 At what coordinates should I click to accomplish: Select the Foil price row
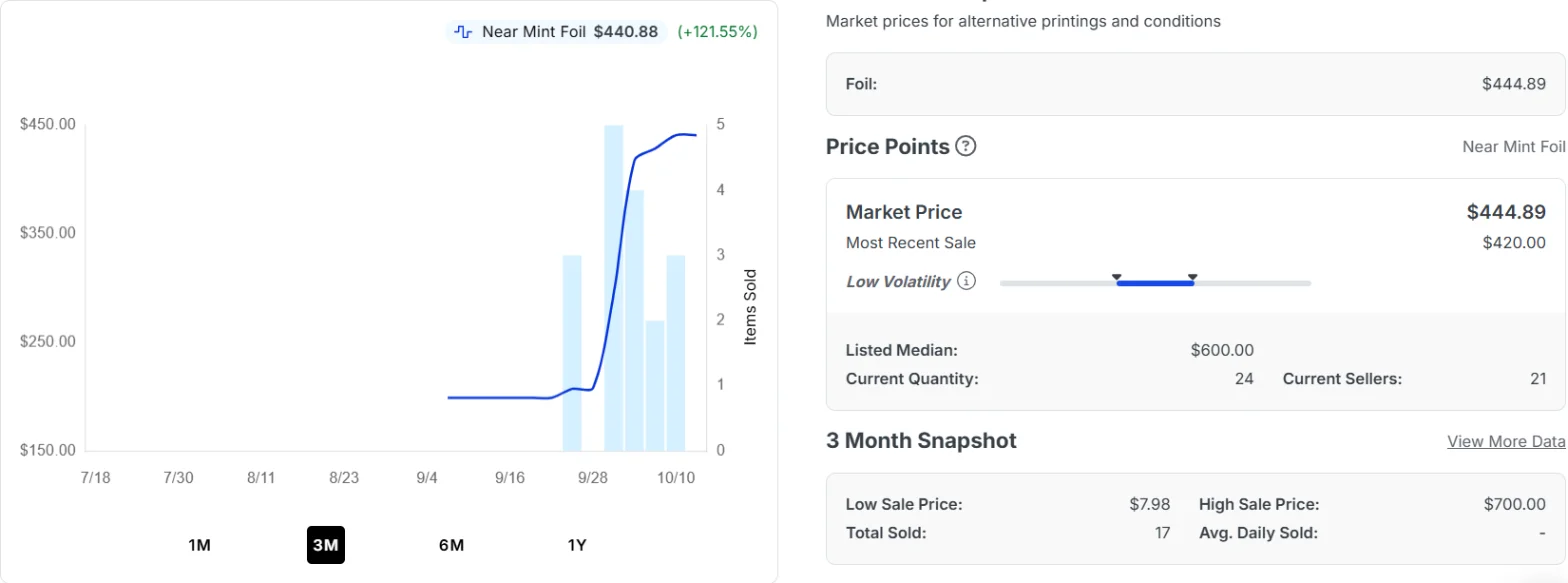pos(1196,84)
